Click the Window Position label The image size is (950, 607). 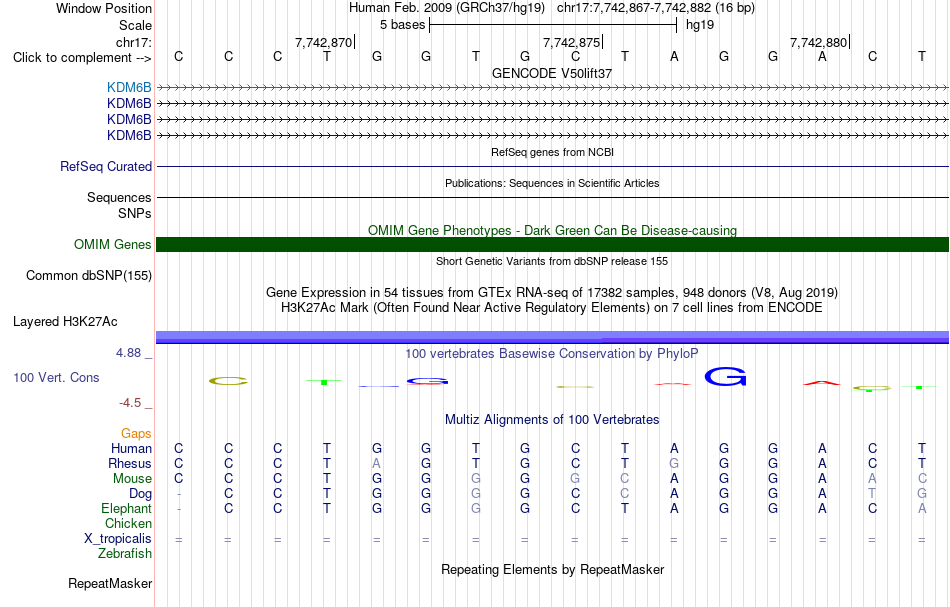click(x=104, y=8)
